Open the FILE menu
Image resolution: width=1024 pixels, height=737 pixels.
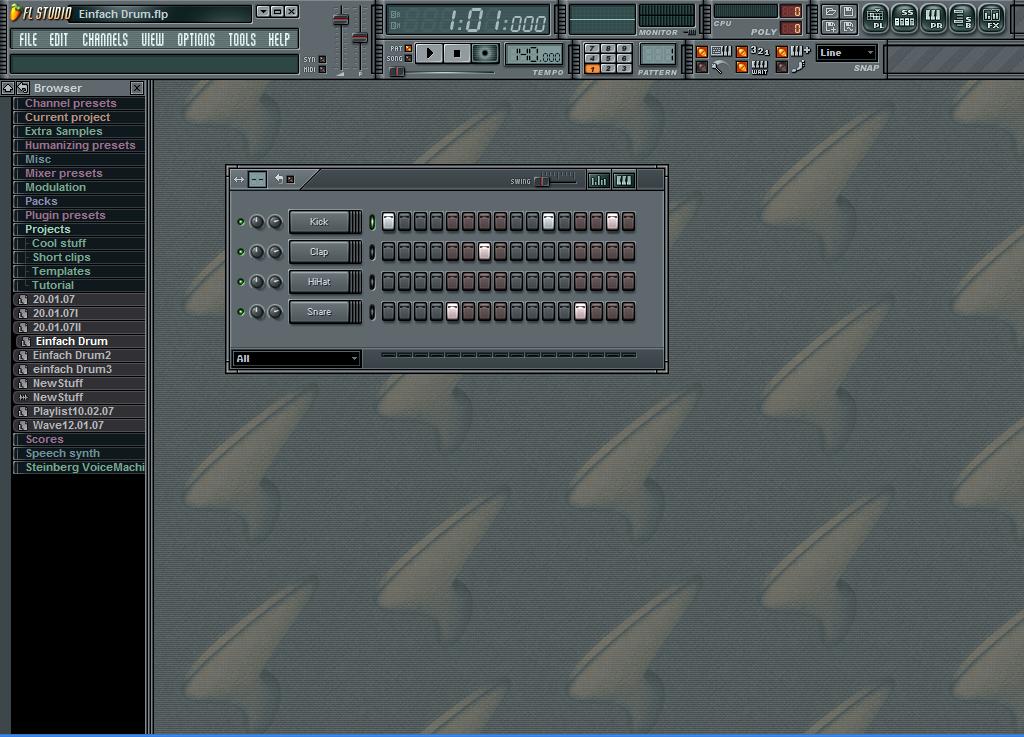tap(28, 40)
